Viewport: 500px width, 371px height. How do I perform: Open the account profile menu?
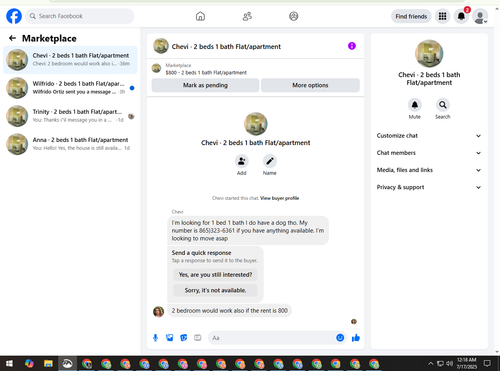tap(480, 17)
